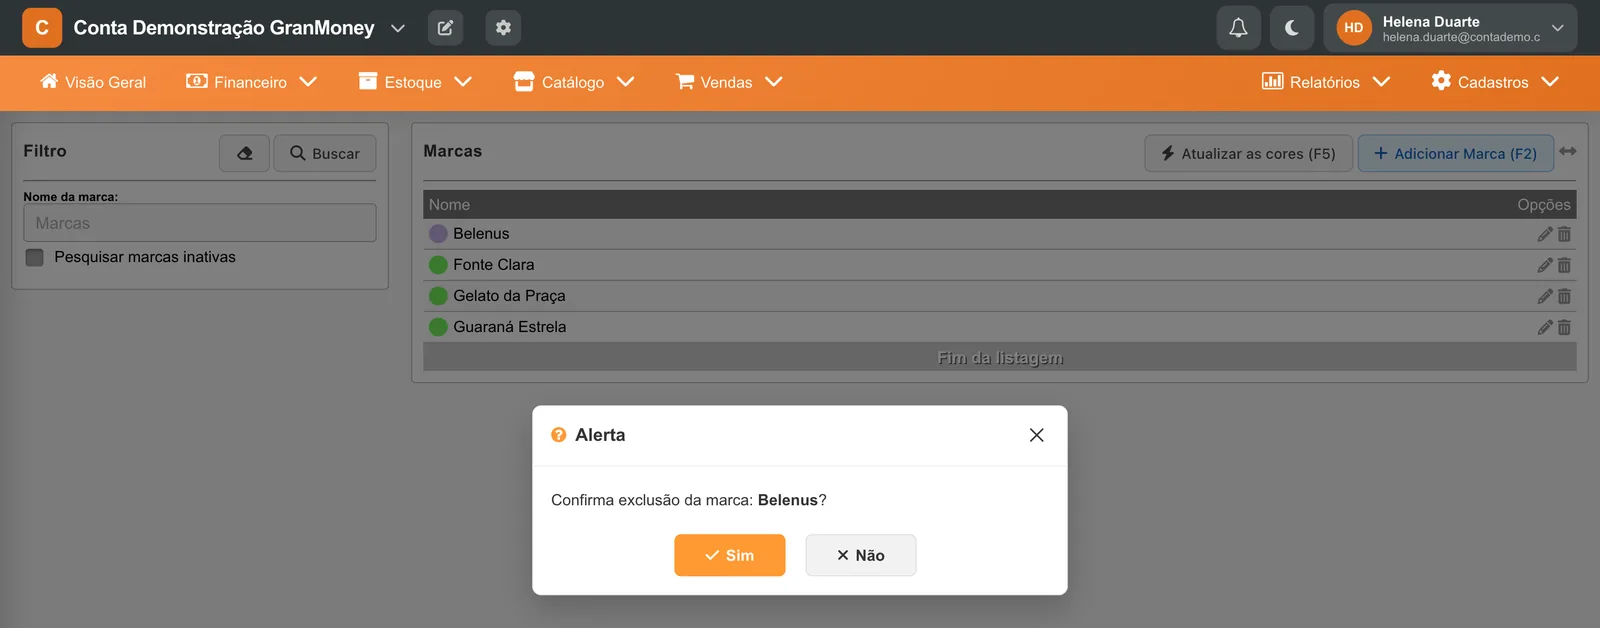This screenshot has height=628, width=1600.
Task: Confirm deletion with Sim button
Action: coord(730,555)
